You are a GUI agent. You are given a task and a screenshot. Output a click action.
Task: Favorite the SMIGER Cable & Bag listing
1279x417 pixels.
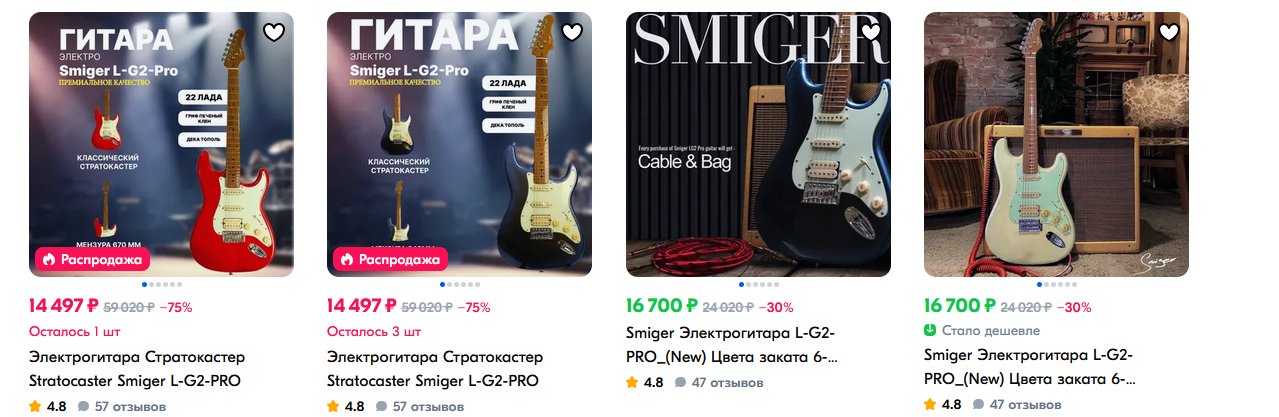tap(871, 32)
